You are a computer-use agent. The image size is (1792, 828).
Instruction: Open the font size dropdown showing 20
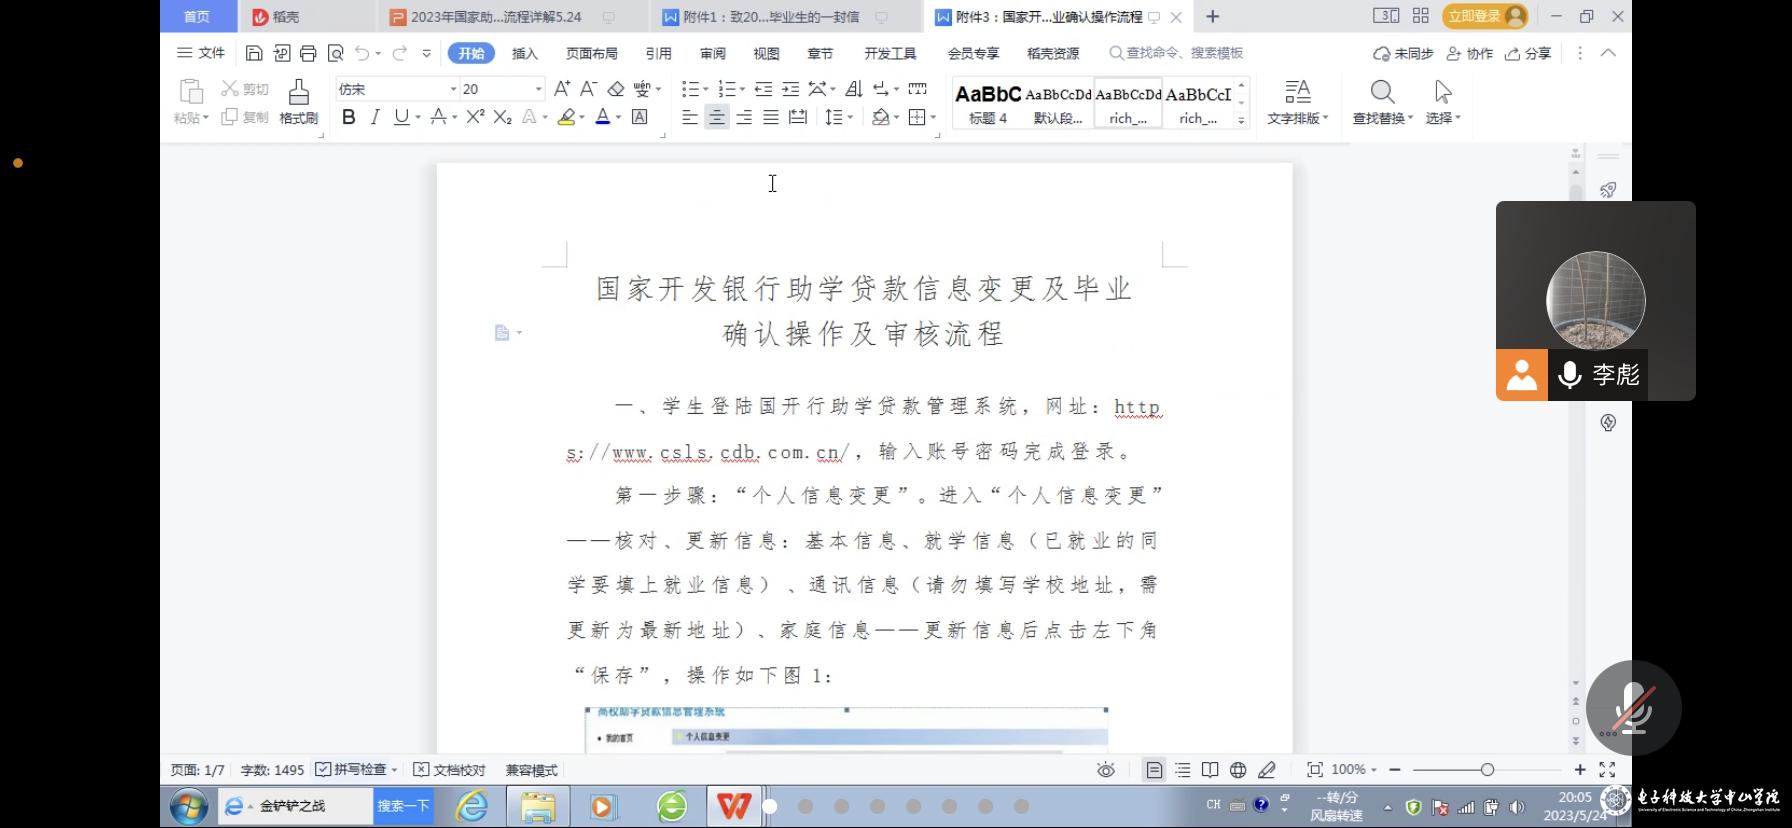[x=538, y=89]
